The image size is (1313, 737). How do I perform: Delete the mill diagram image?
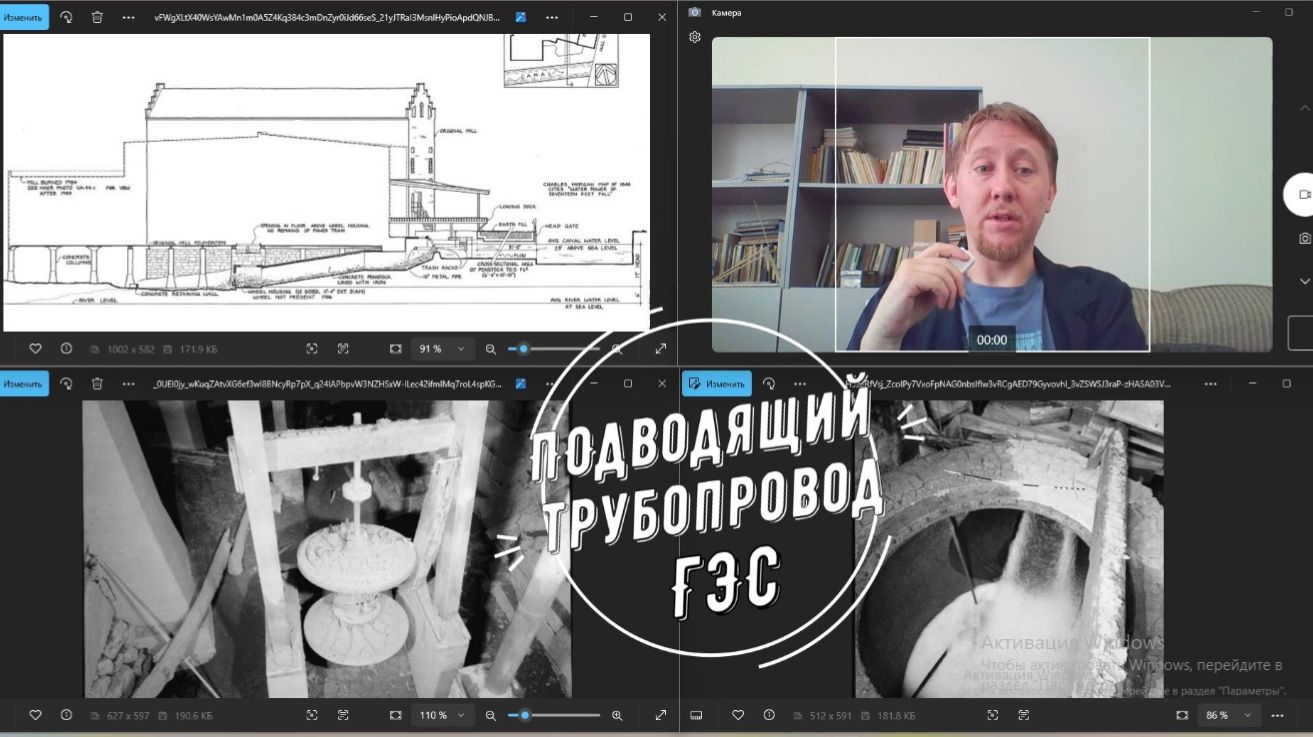97,17
